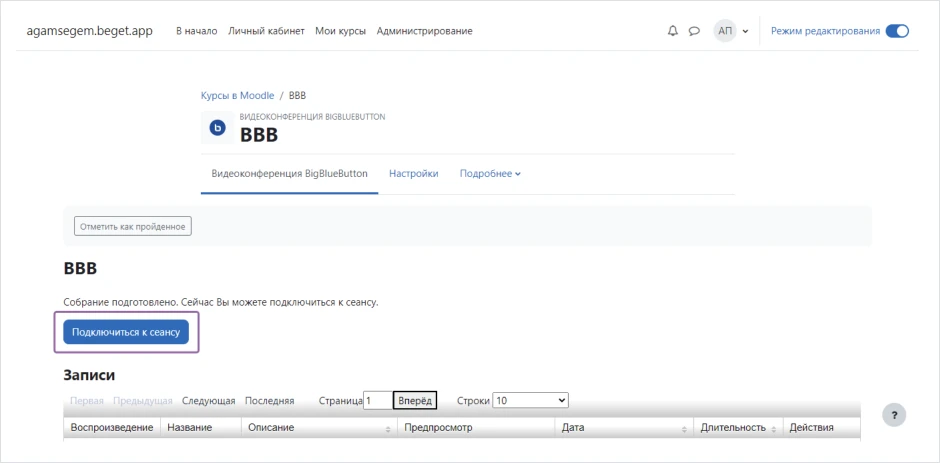Select the Видеоконференция BigBlueButton tab
Screen dimensions: 940x463
[x=290, y=174]
